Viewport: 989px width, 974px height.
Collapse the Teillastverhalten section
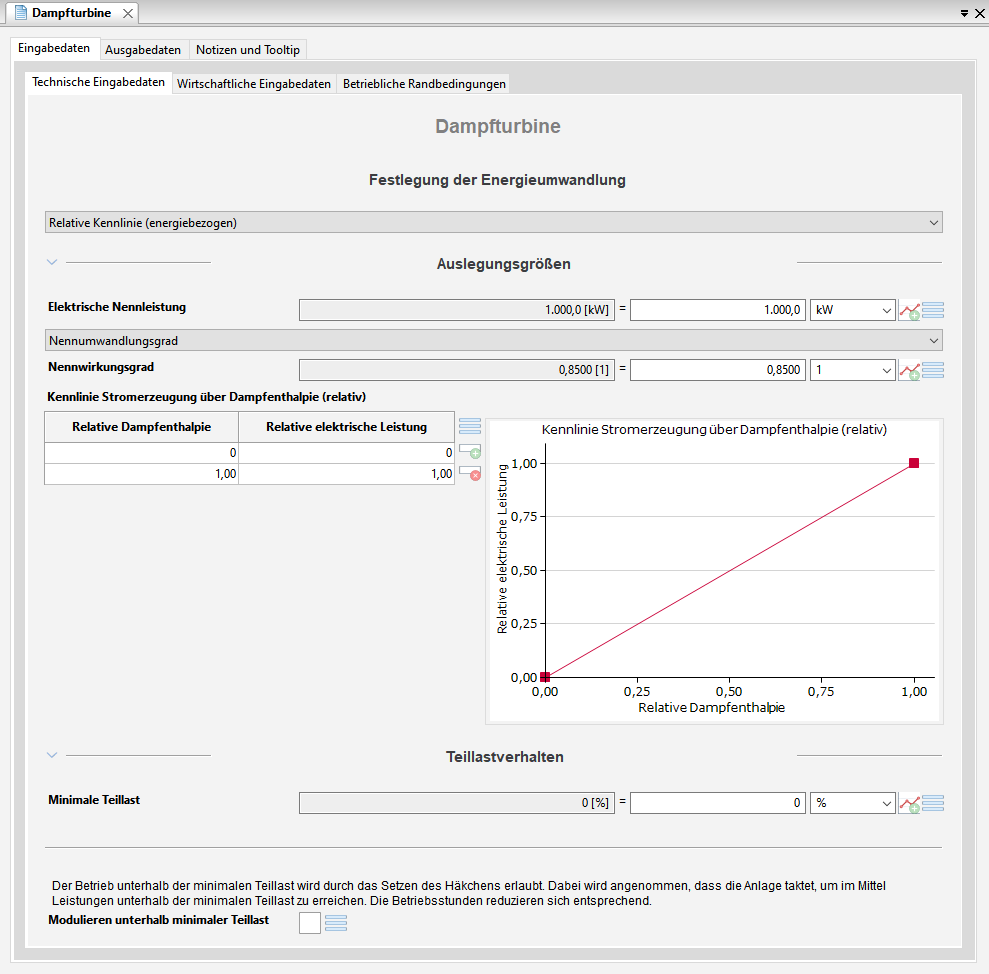click(x=52, y=754)
